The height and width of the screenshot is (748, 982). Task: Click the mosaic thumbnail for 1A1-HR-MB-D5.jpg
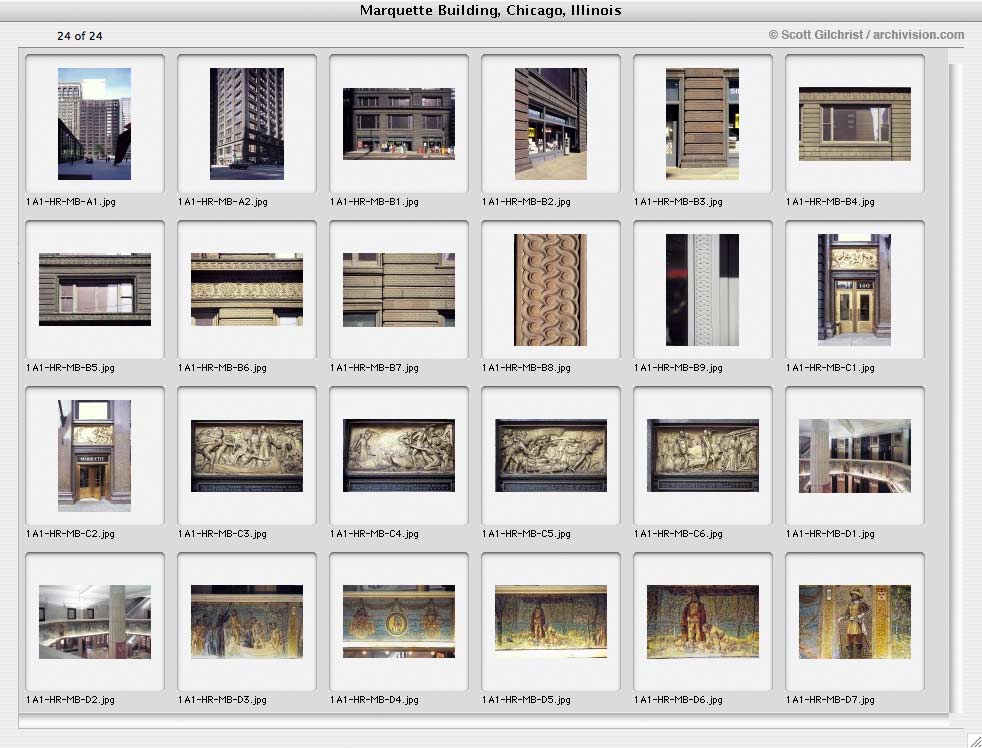[x=551, y=621]
